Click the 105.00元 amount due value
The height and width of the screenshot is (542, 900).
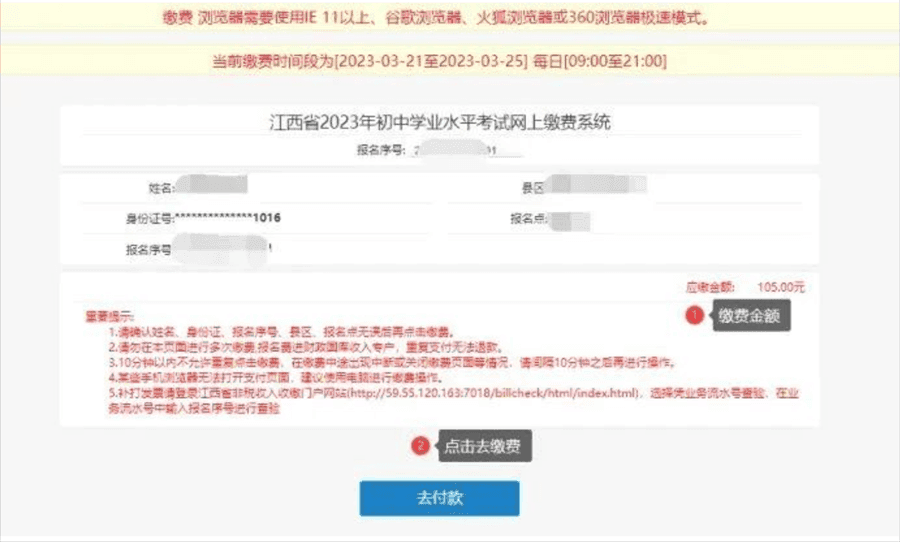point(781,287)
